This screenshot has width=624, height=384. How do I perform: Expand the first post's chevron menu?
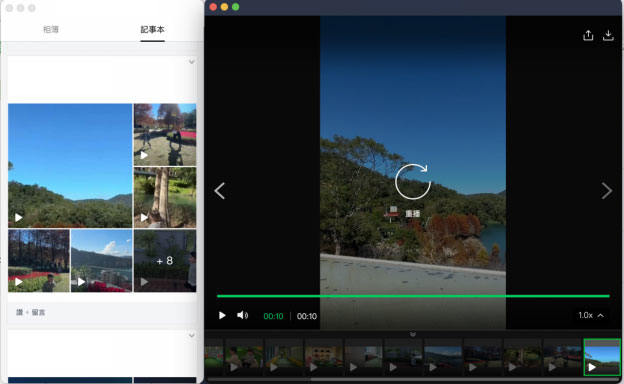click(x=192, y=62)
